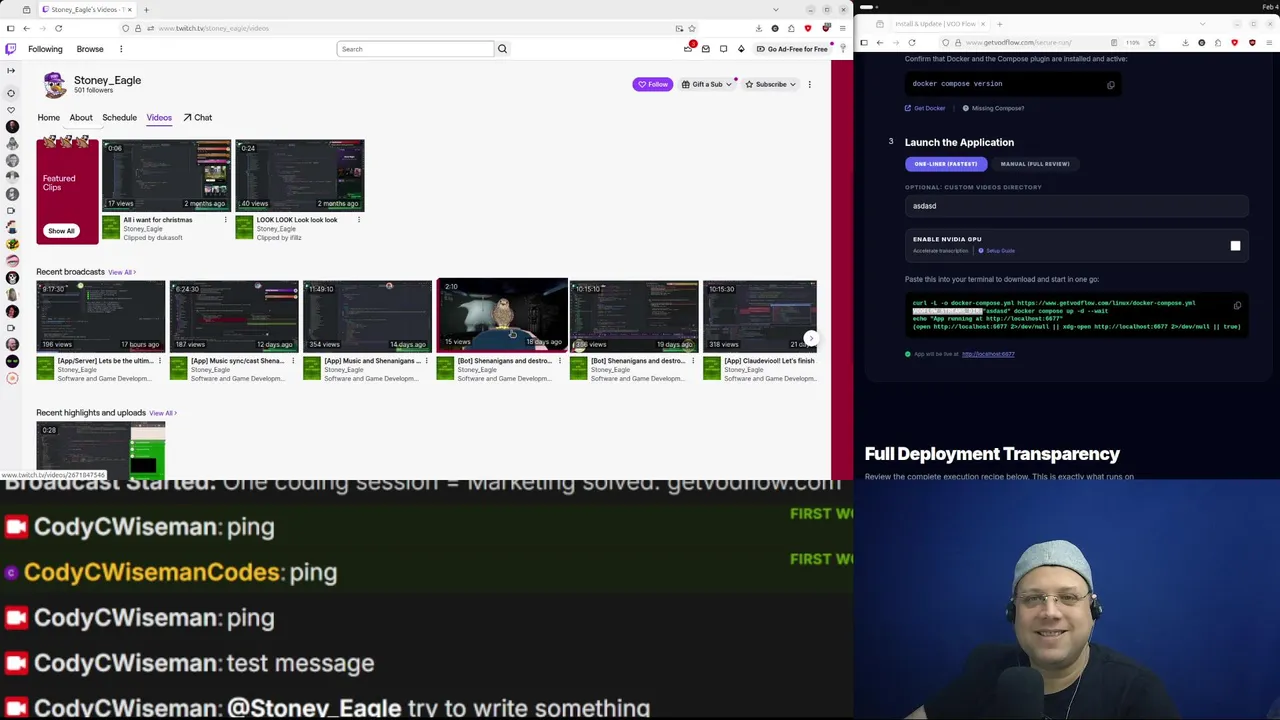
Task: Open '[App] Music sync/cast Shena...' video title
Action: coord(237,361)
